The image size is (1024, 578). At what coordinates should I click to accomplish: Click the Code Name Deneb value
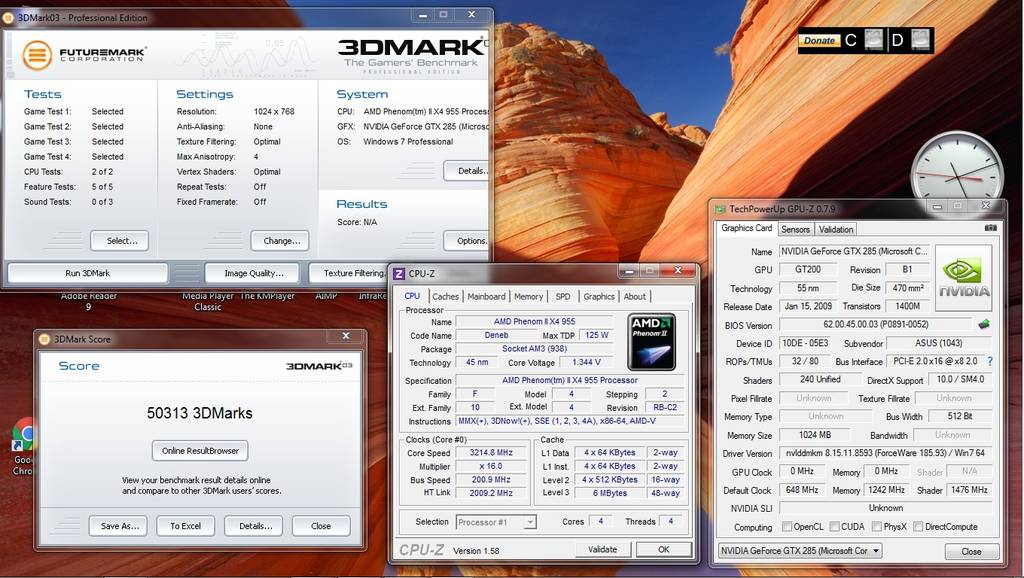496,335
